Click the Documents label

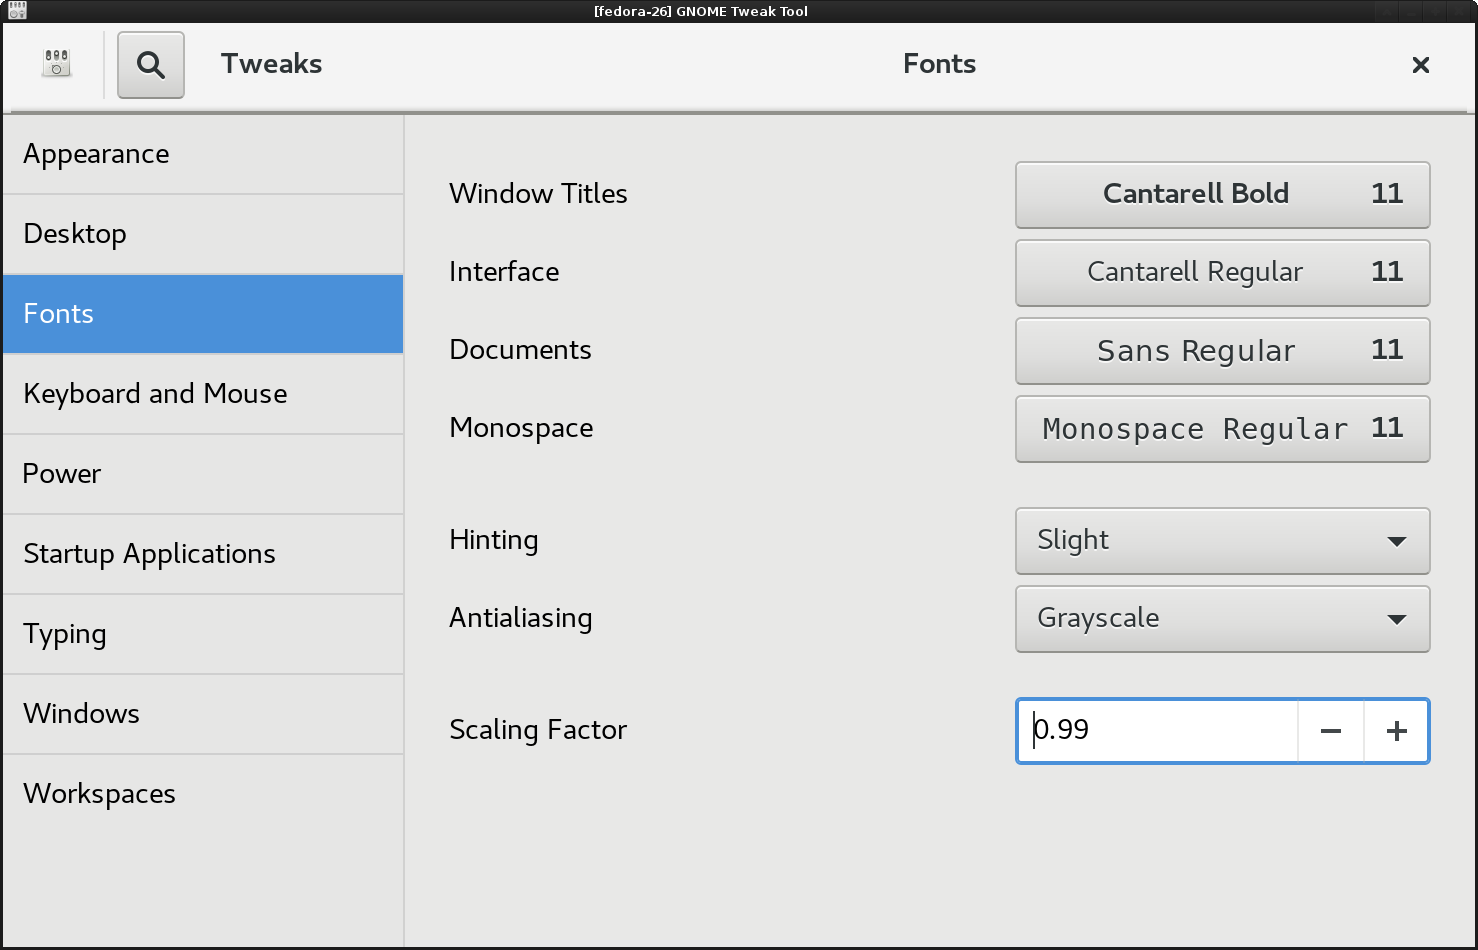[x=520, y=350]
